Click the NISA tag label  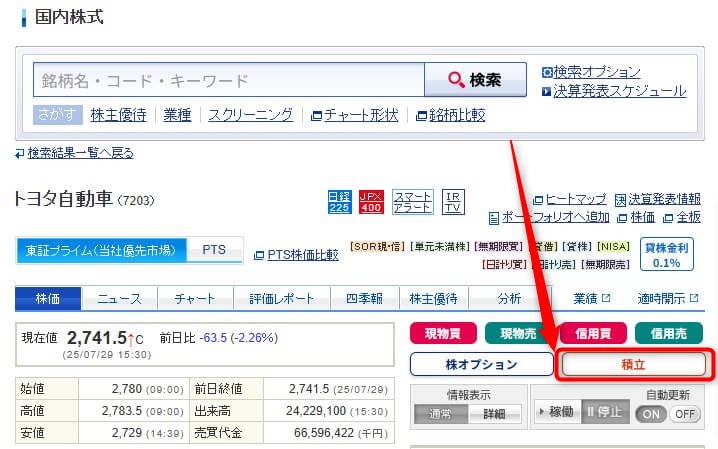tap(614, 247)
